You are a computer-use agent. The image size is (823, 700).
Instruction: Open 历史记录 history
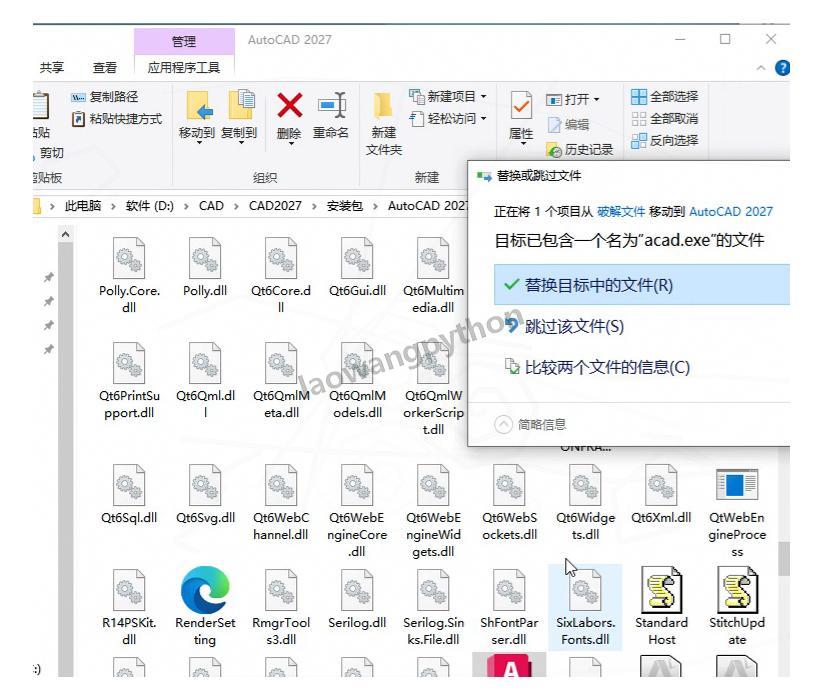point(579,150)
